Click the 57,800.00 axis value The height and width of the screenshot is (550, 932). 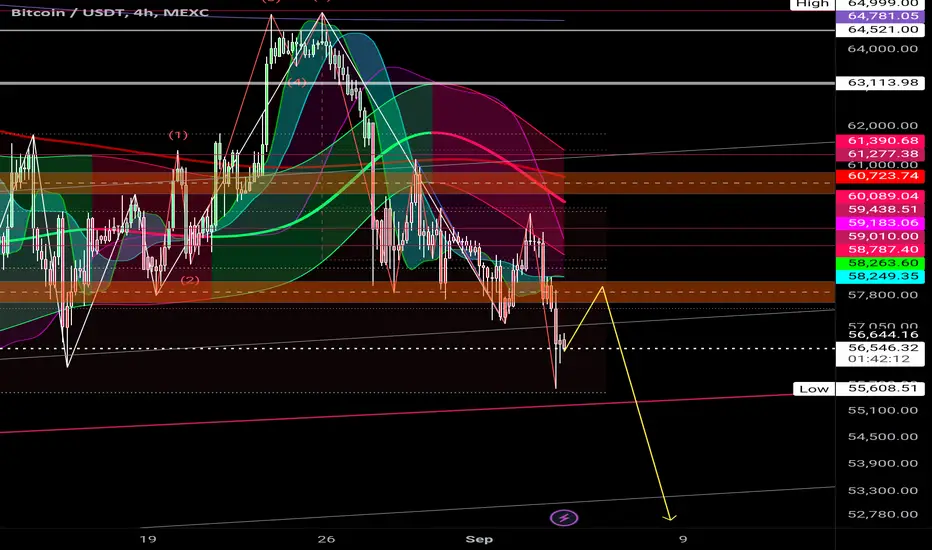pyautogui.click(x=883, y=295)
